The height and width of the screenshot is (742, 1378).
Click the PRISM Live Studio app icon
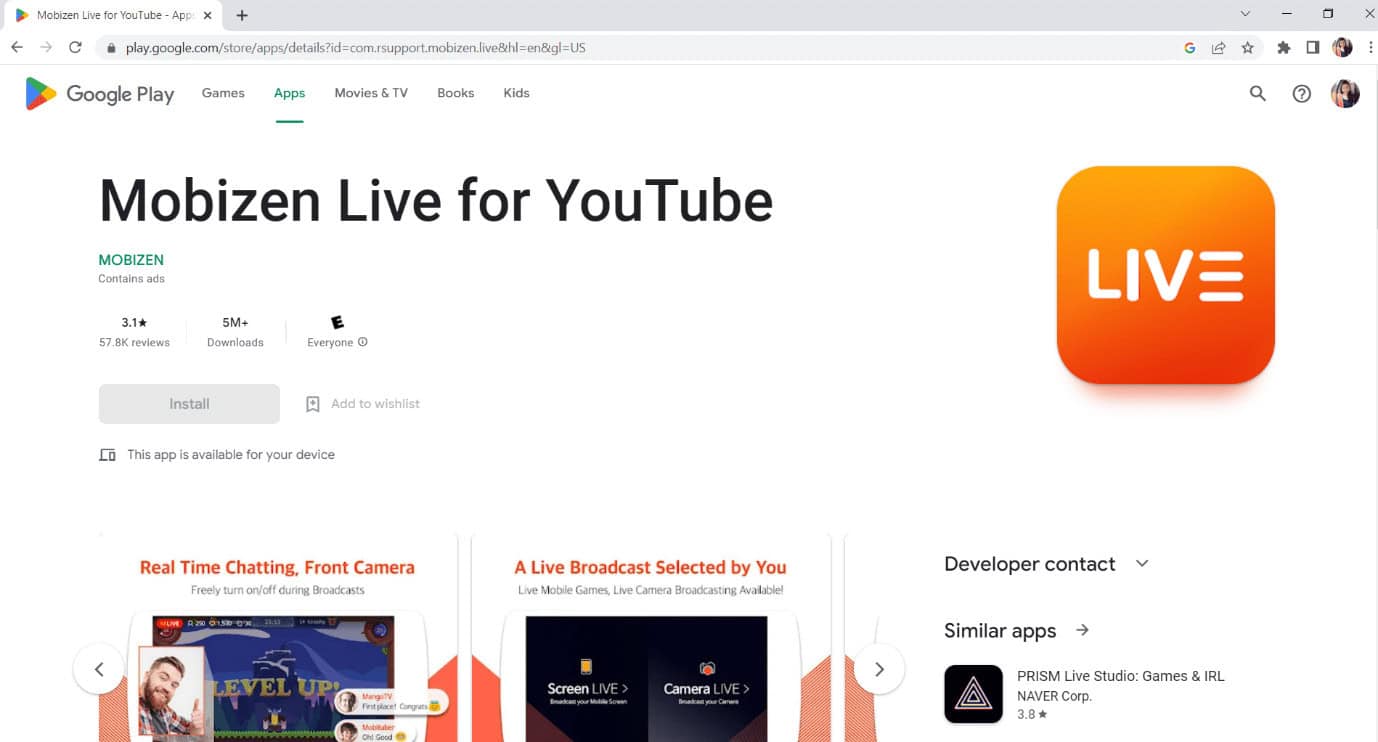(972, 693)
